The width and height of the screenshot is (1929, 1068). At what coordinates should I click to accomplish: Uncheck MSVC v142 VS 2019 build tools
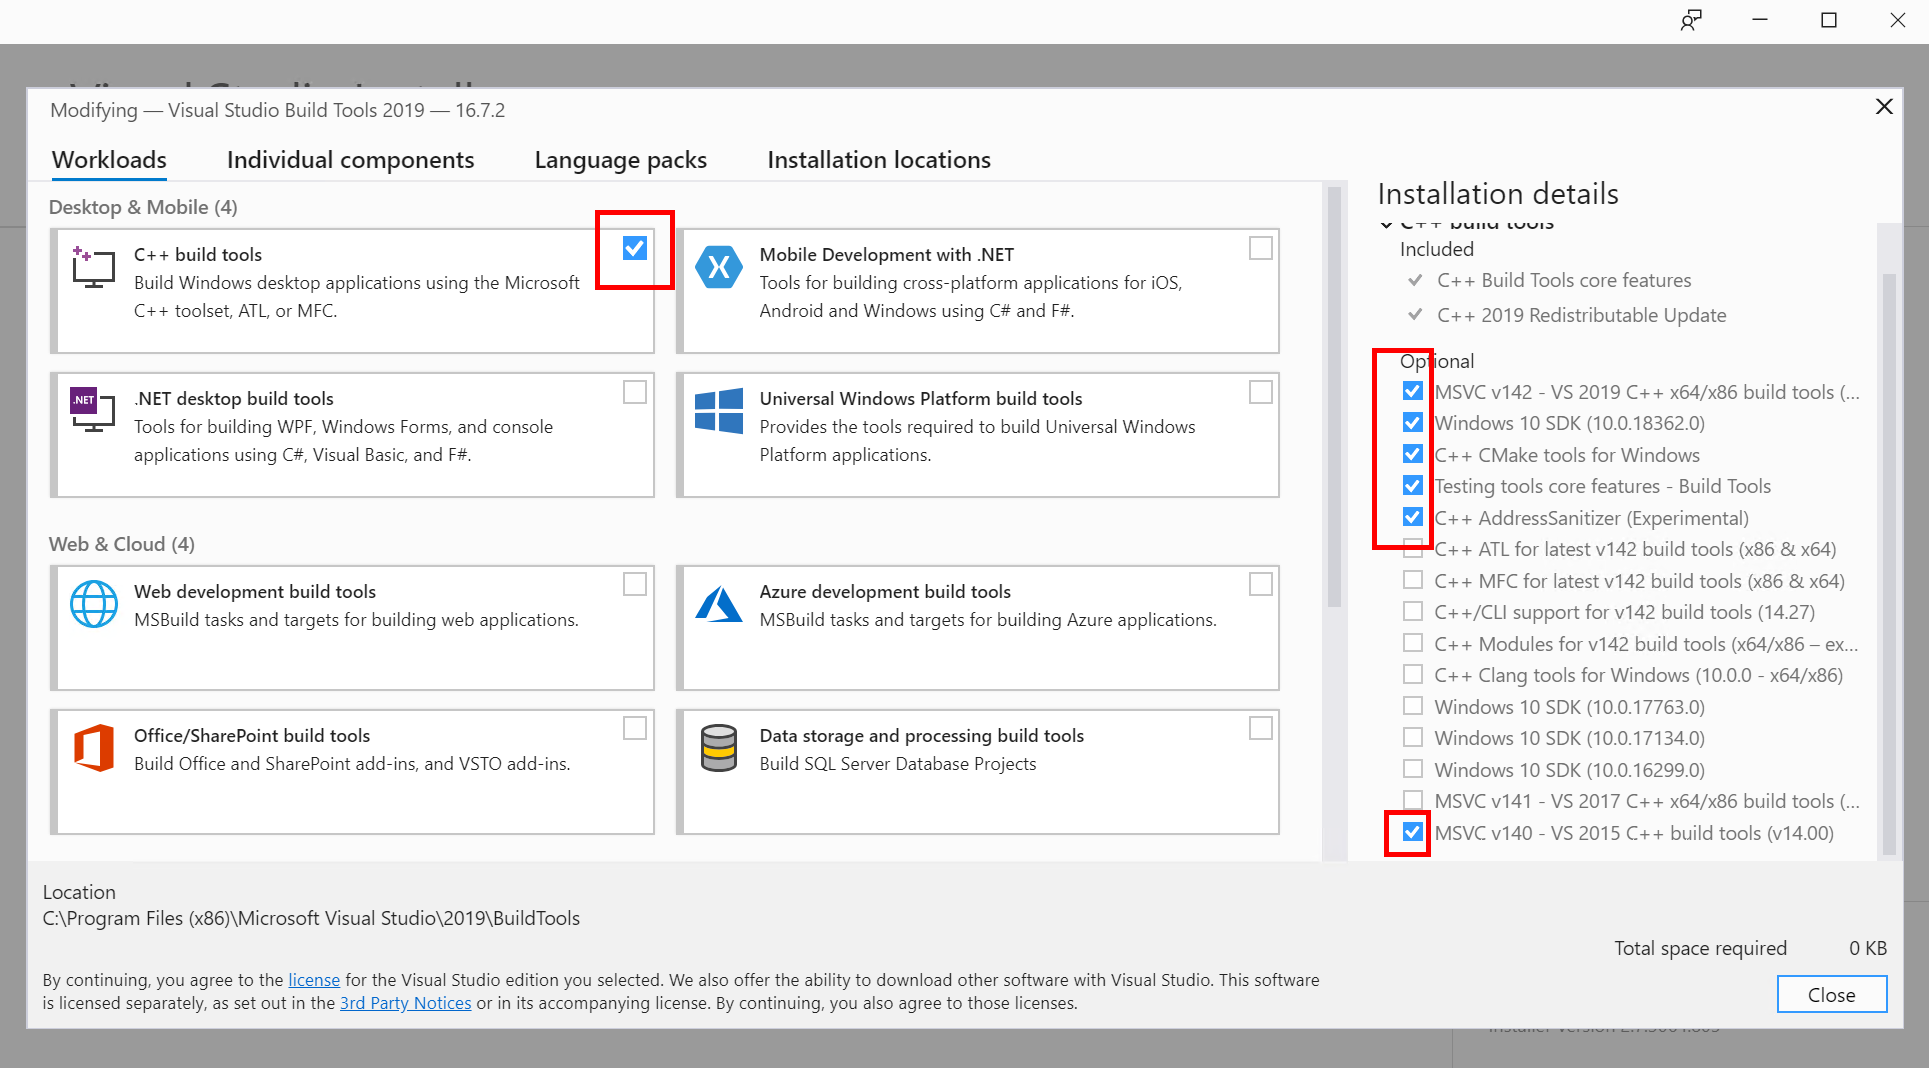(1413, 391)
